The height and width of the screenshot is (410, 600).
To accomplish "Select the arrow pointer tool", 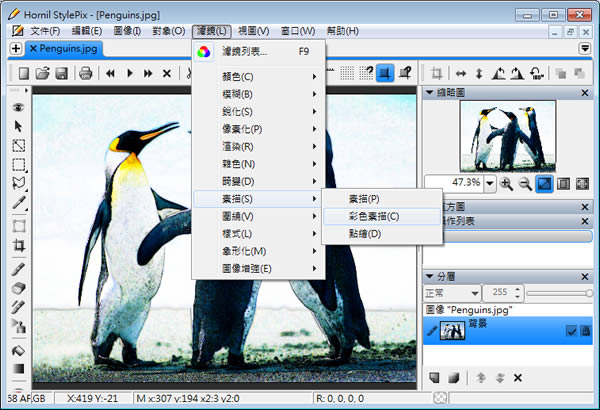I will 18,126.
